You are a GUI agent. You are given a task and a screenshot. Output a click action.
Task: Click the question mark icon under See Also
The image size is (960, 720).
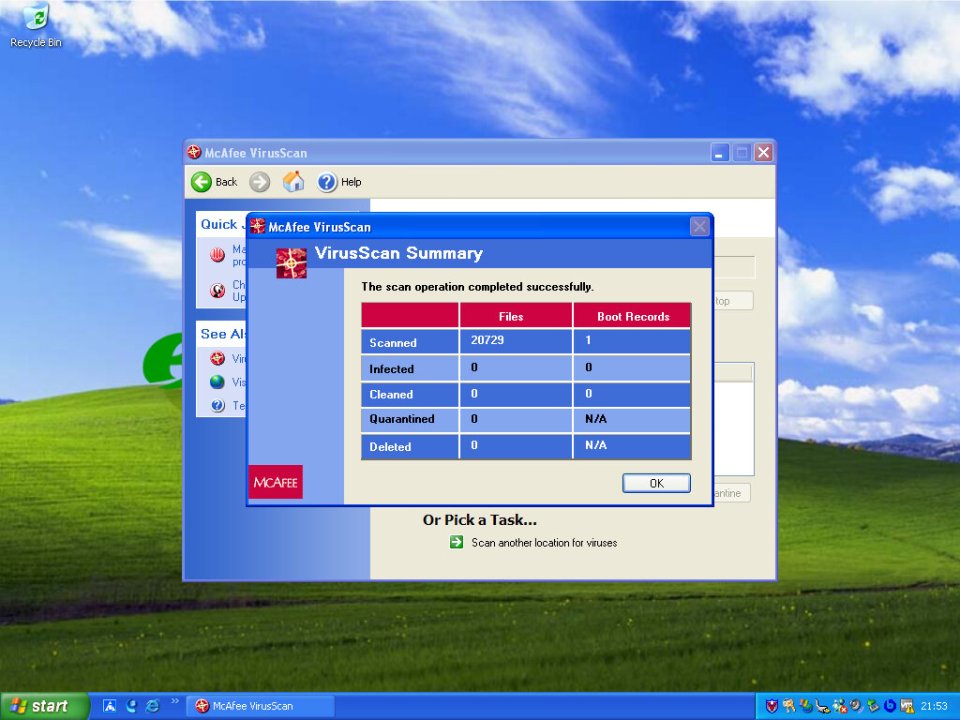coord(217,406)
